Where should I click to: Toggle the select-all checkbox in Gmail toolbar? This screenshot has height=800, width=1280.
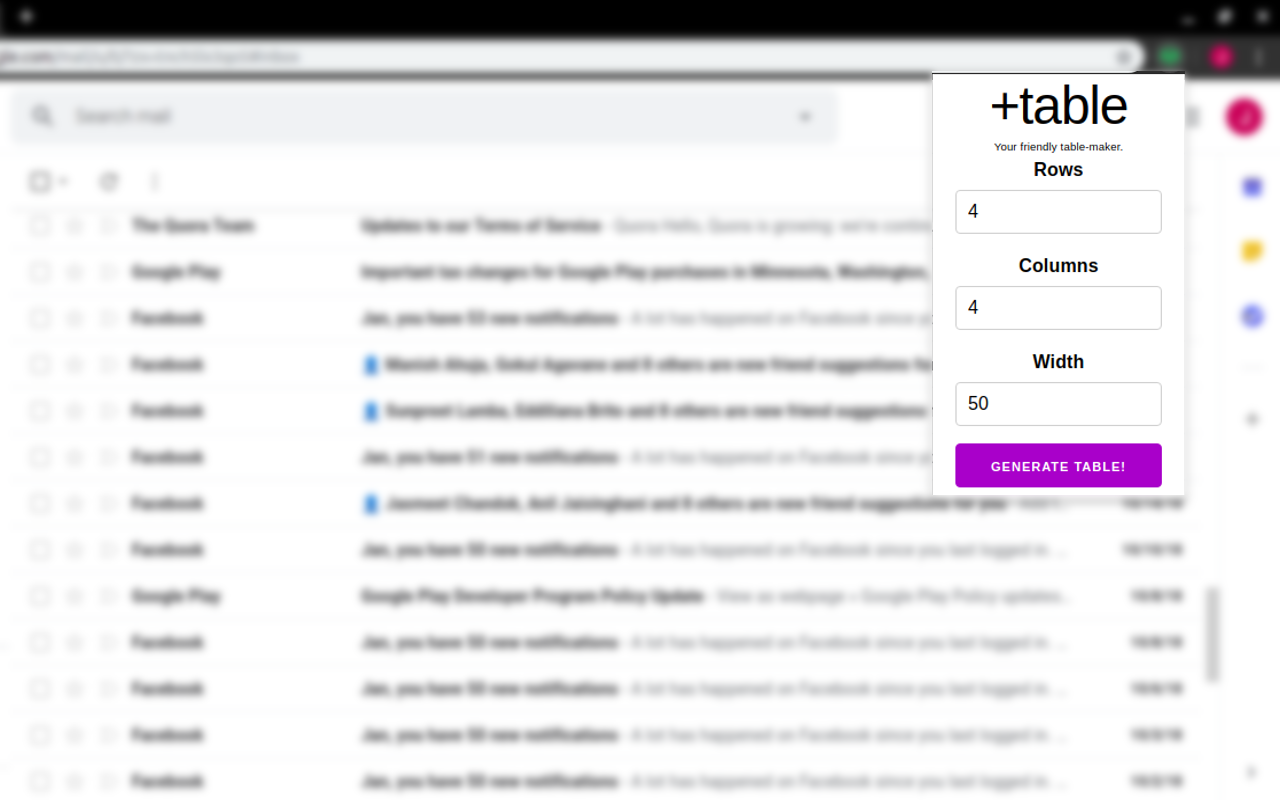click(x=39, y=182)
